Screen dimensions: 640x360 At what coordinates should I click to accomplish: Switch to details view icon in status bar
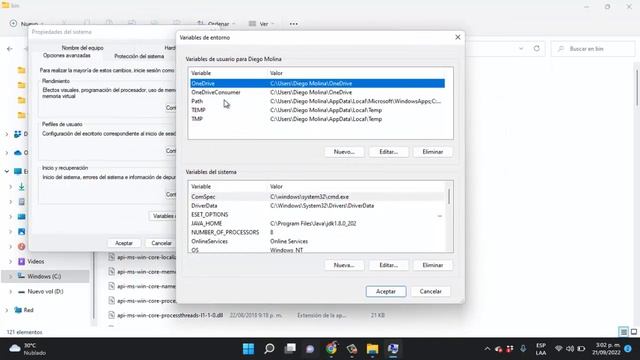pos(623,332)
